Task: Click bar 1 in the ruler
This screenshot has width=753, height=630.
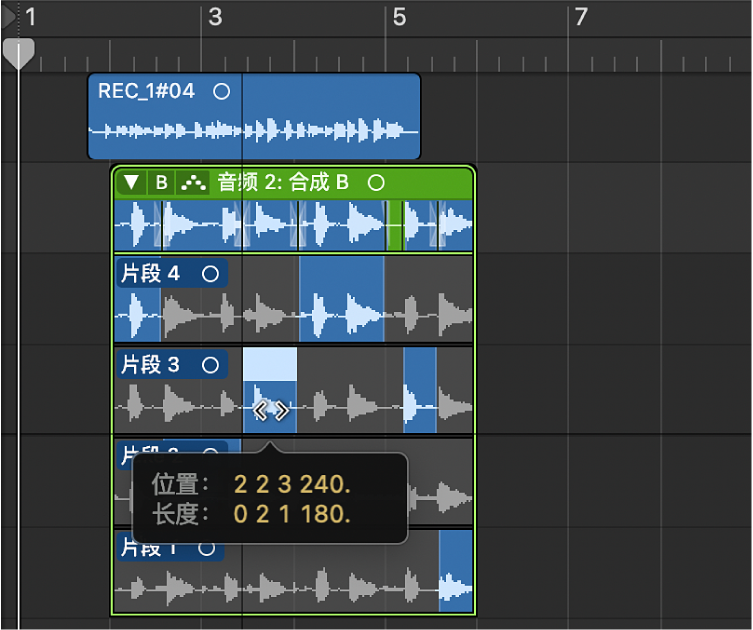Action: 30,17
